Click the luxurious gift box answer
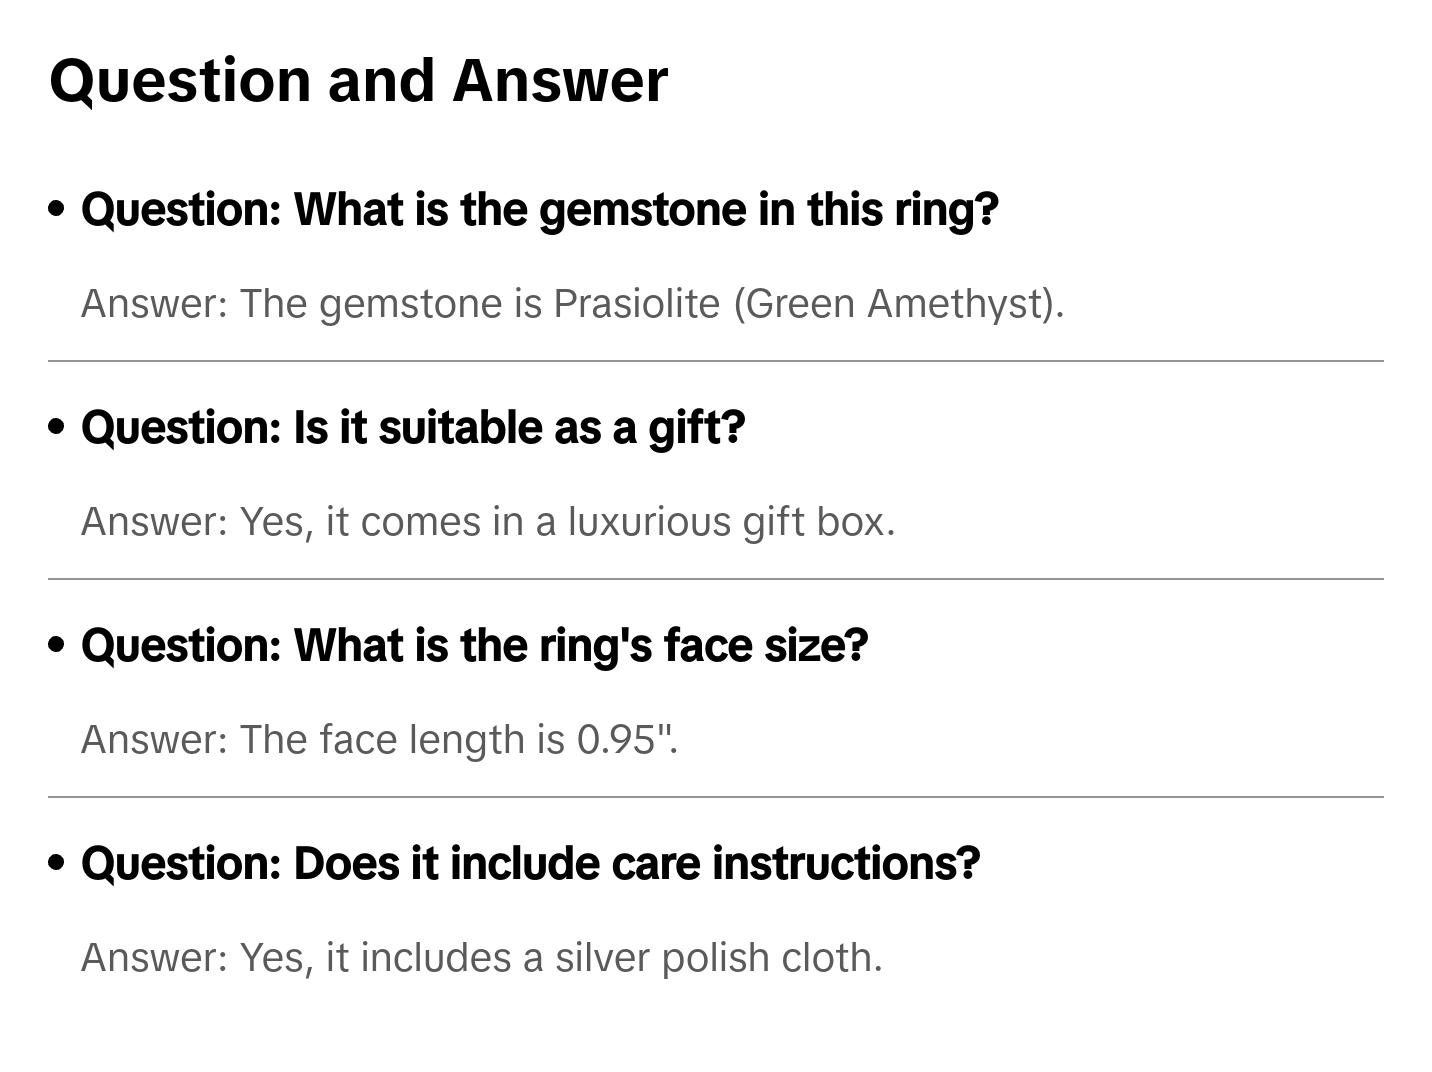The image size is (1432, 1072). [x=488, y=521]
